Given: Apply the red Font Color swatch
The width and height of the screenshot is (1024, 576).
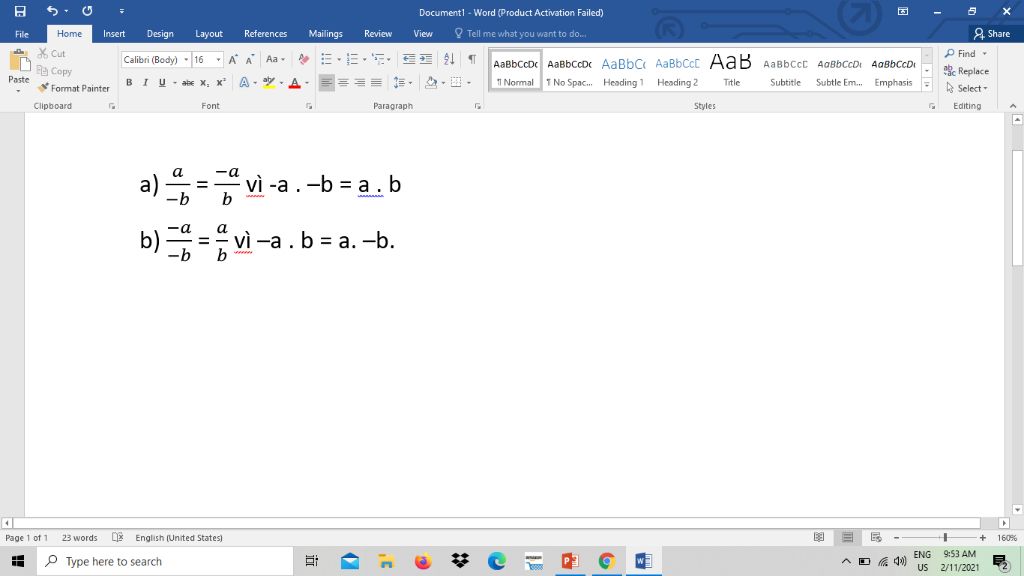Looking at the screenshot, I should pyautogui.click(x=295, y=82).
